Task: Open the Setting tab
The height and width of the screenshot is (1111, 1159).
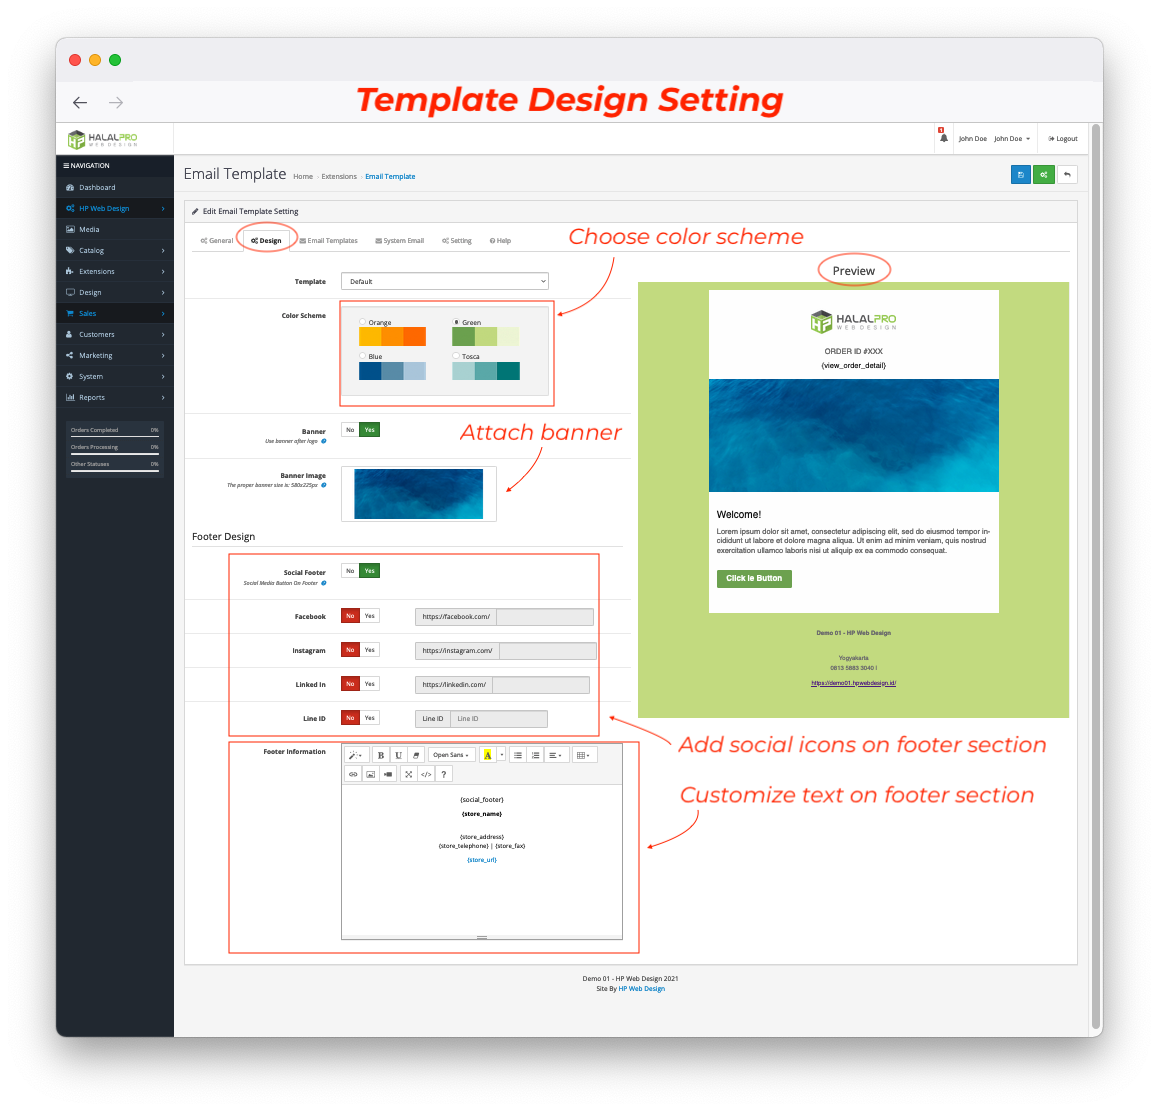Action: [x=457, y=240]
